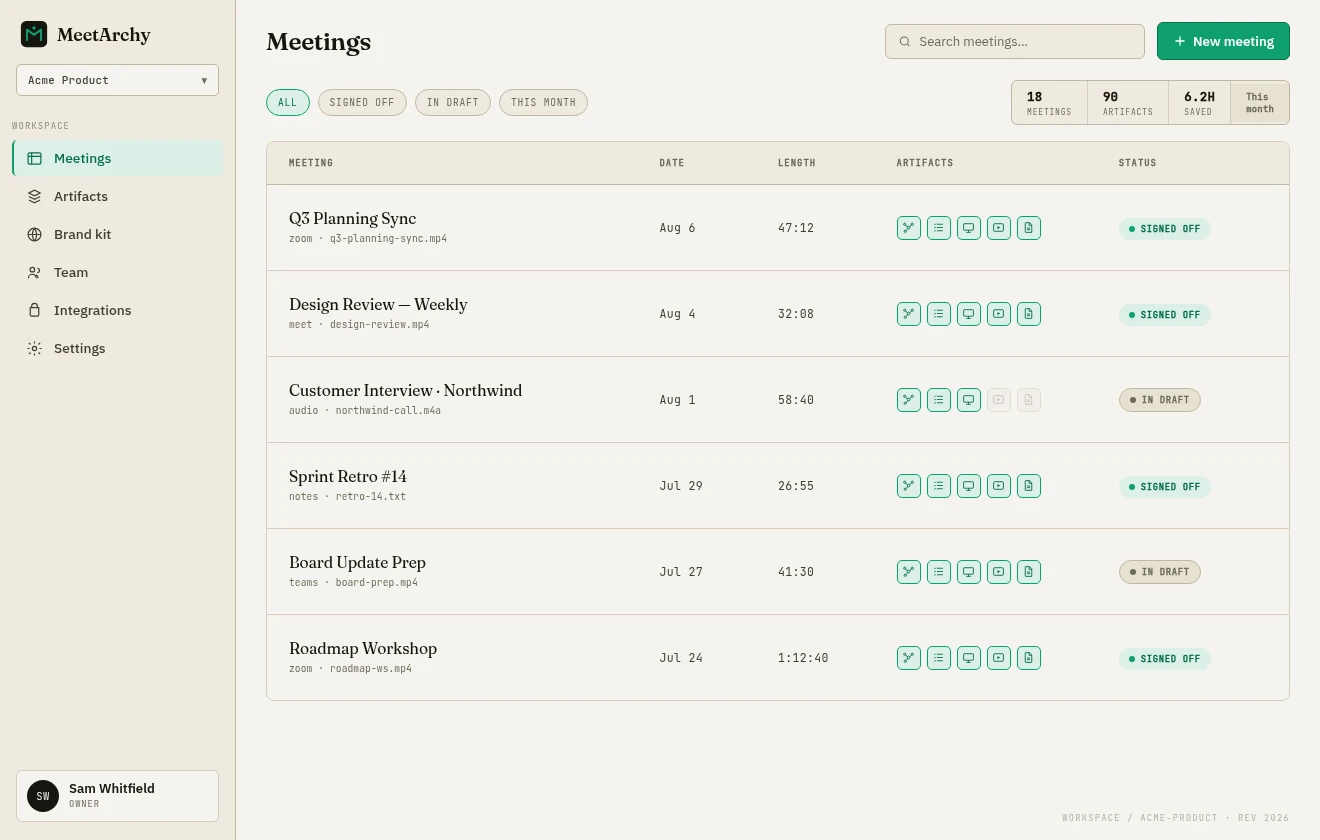The image size is (1320, 840).
Task: Open workspace Settings
Action: [x=118, y=348]
